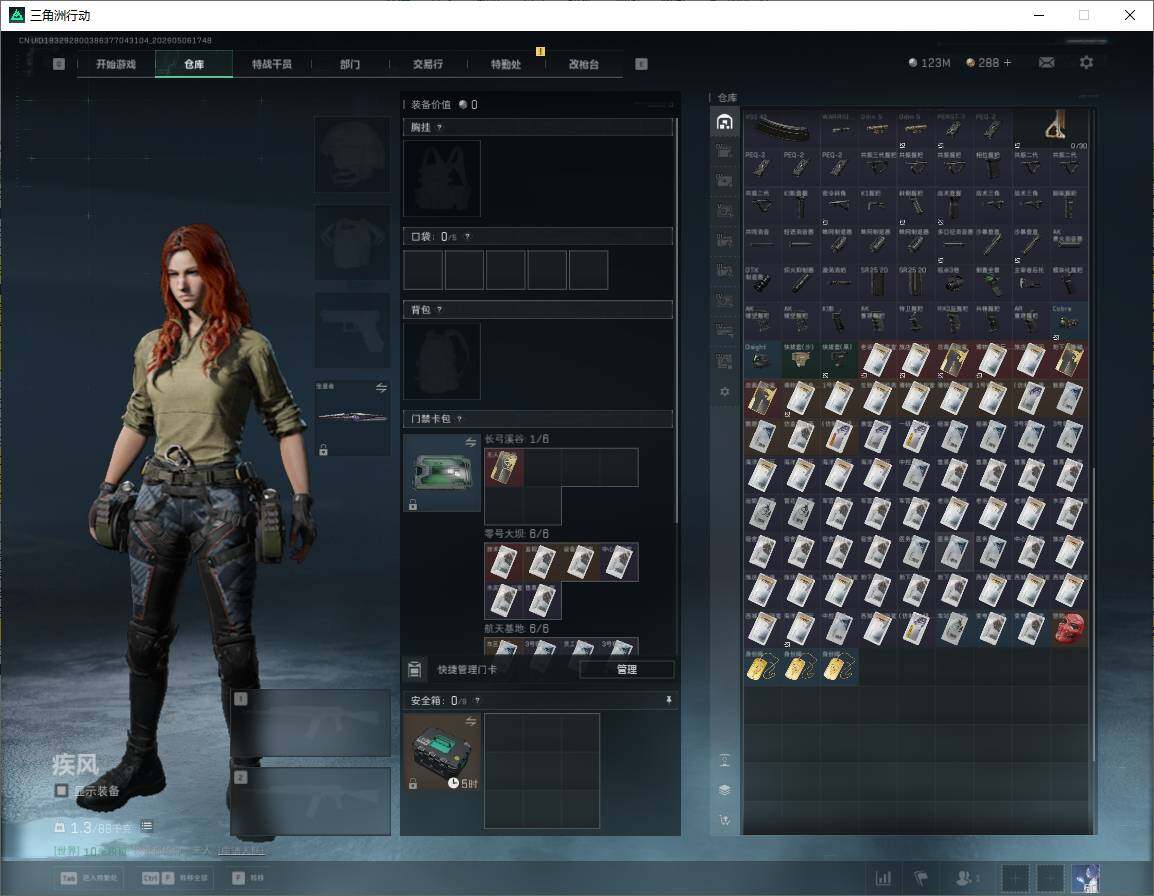Click the top tool icon above layers icon
This screenshot has height=896, width=1154.
click(724, 760)
